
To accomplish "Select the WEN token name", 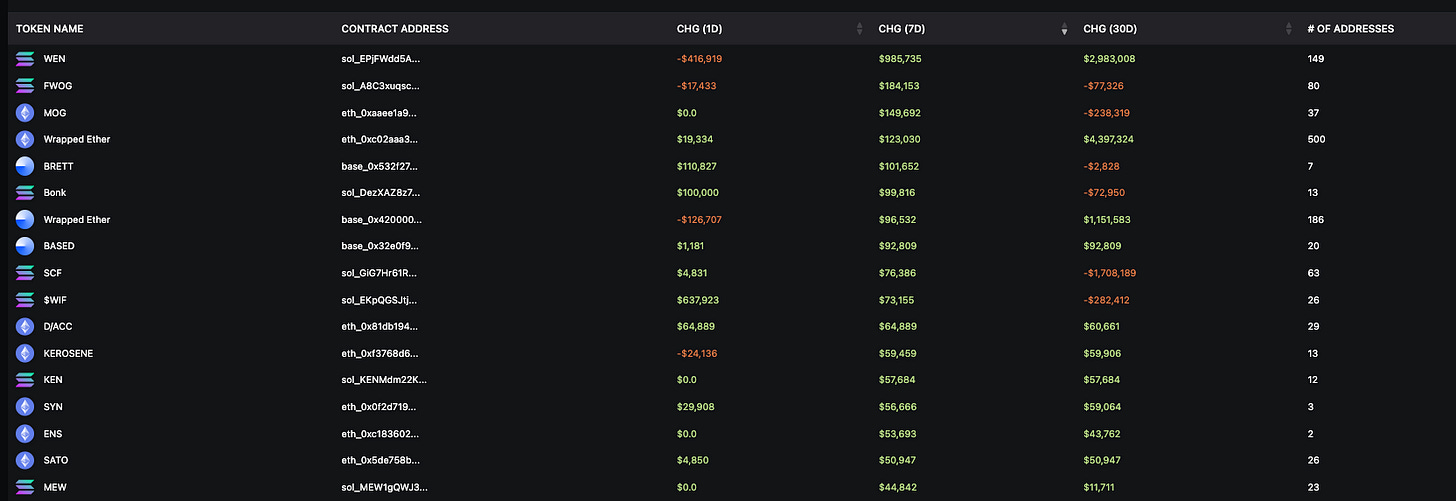I will click(55, 59).
